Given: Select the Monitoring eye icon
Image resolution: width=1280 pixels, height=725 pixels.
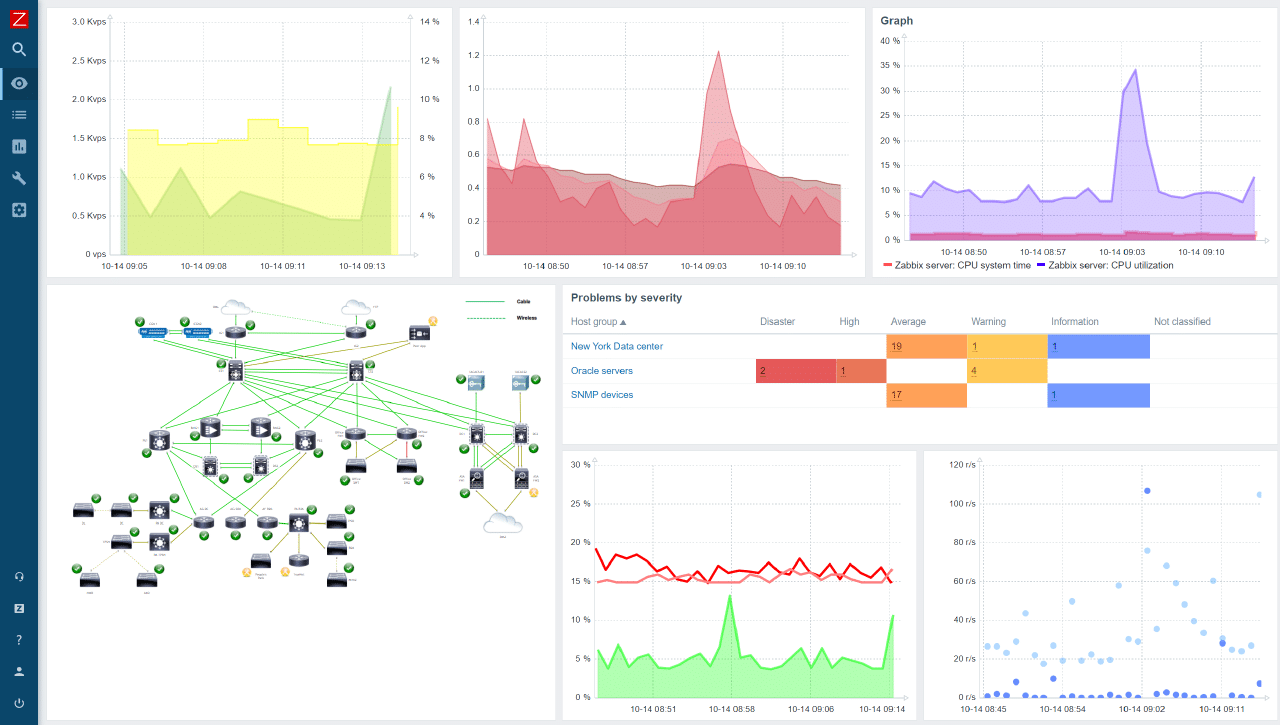Looking at the screenshot, I should click(19, 82).
